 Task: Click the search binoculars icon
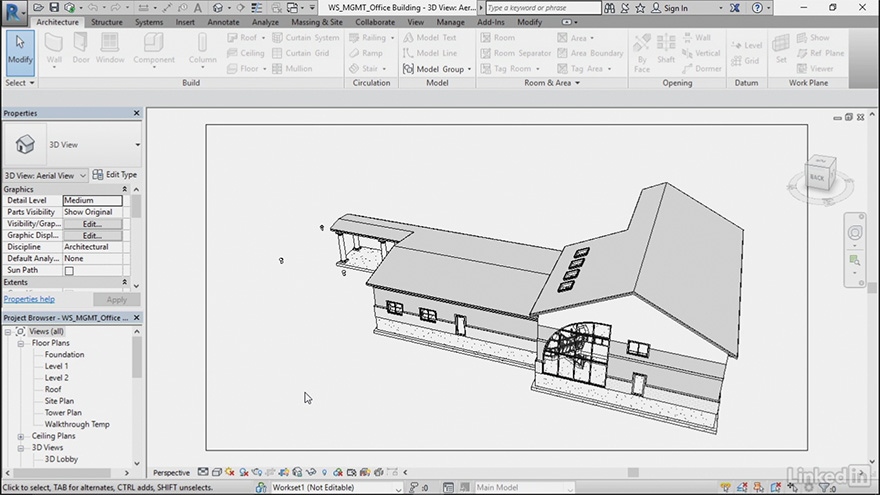coord(609,8)
